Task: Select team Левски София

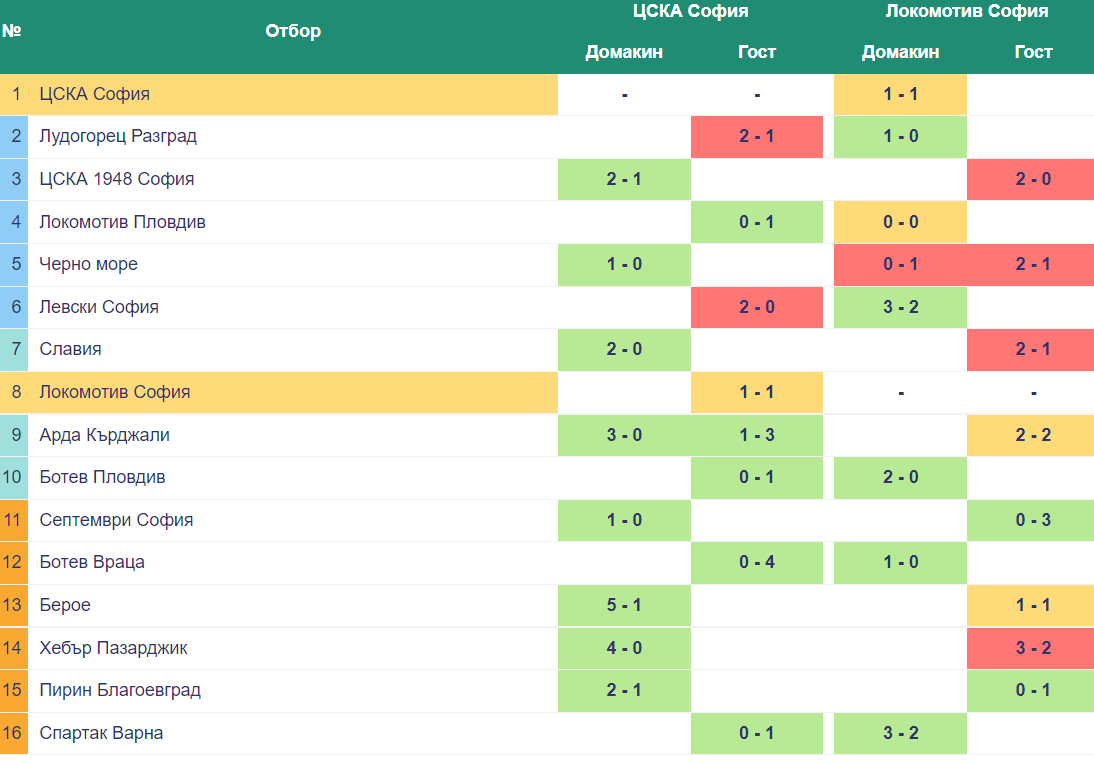Action: click(x=99, y=307)
